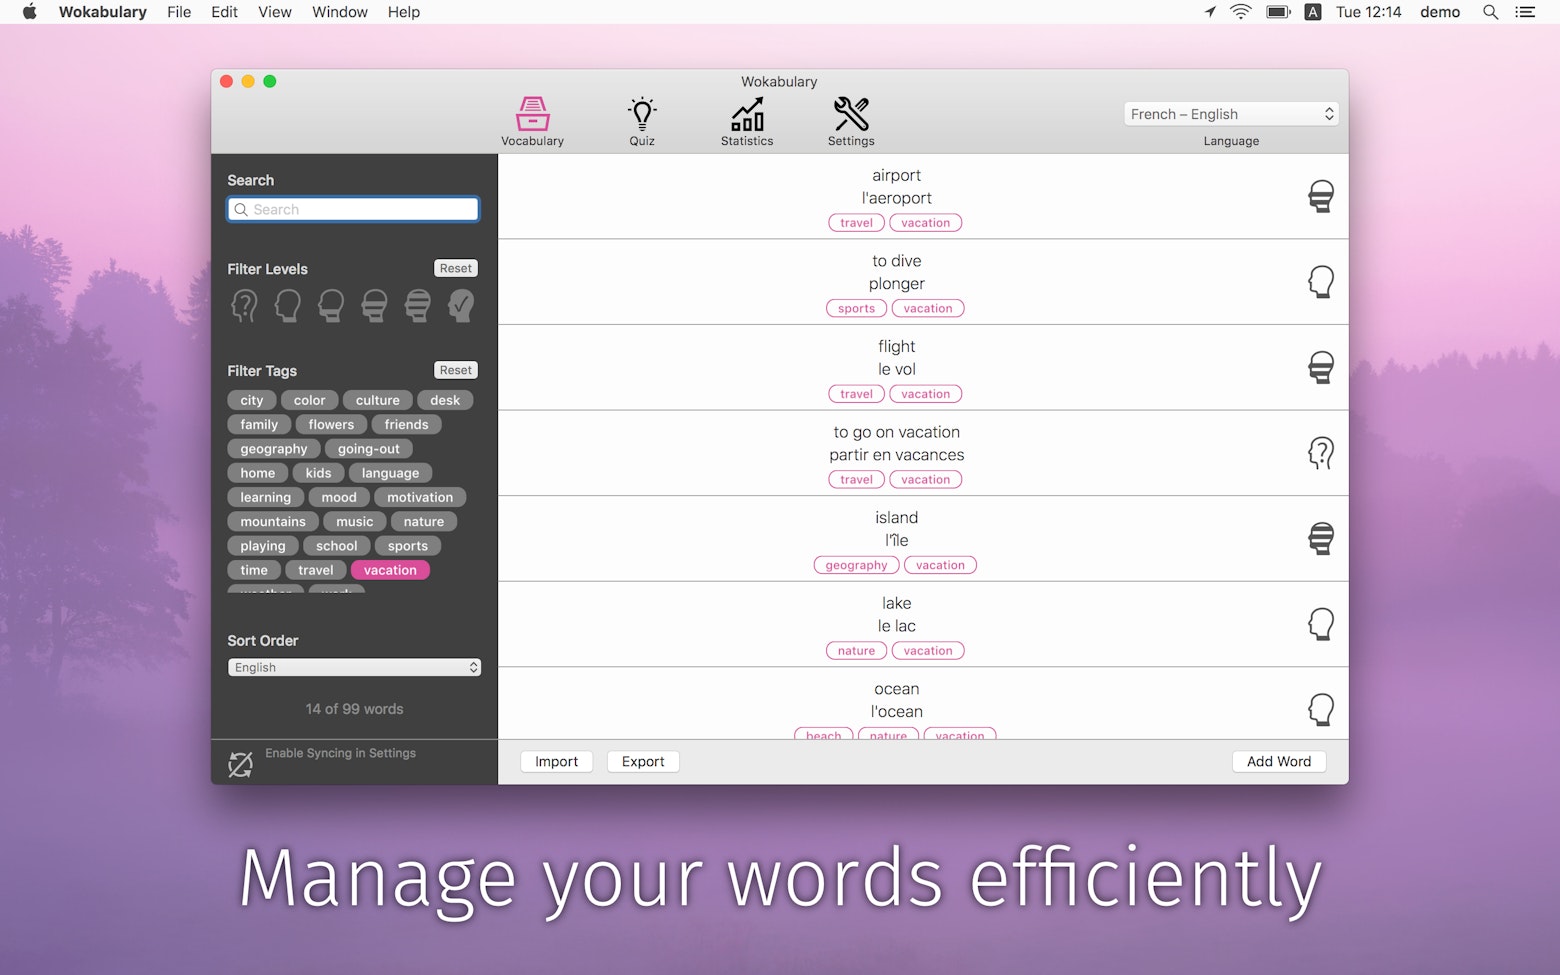Open the demo user menu in menu bar
The width and height of the screenshot is (1560, 975).
[x=1440, y=12]
